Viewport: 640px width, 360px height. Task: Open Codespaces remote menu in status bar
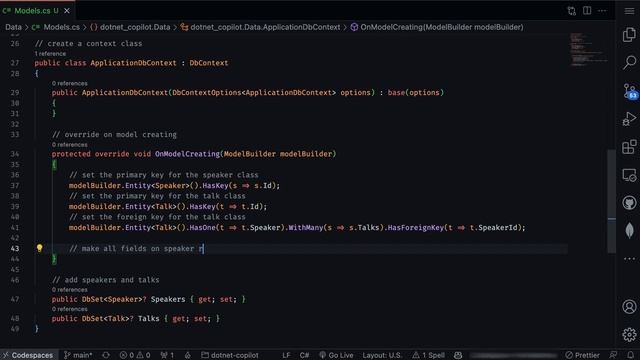coord(28,355)
